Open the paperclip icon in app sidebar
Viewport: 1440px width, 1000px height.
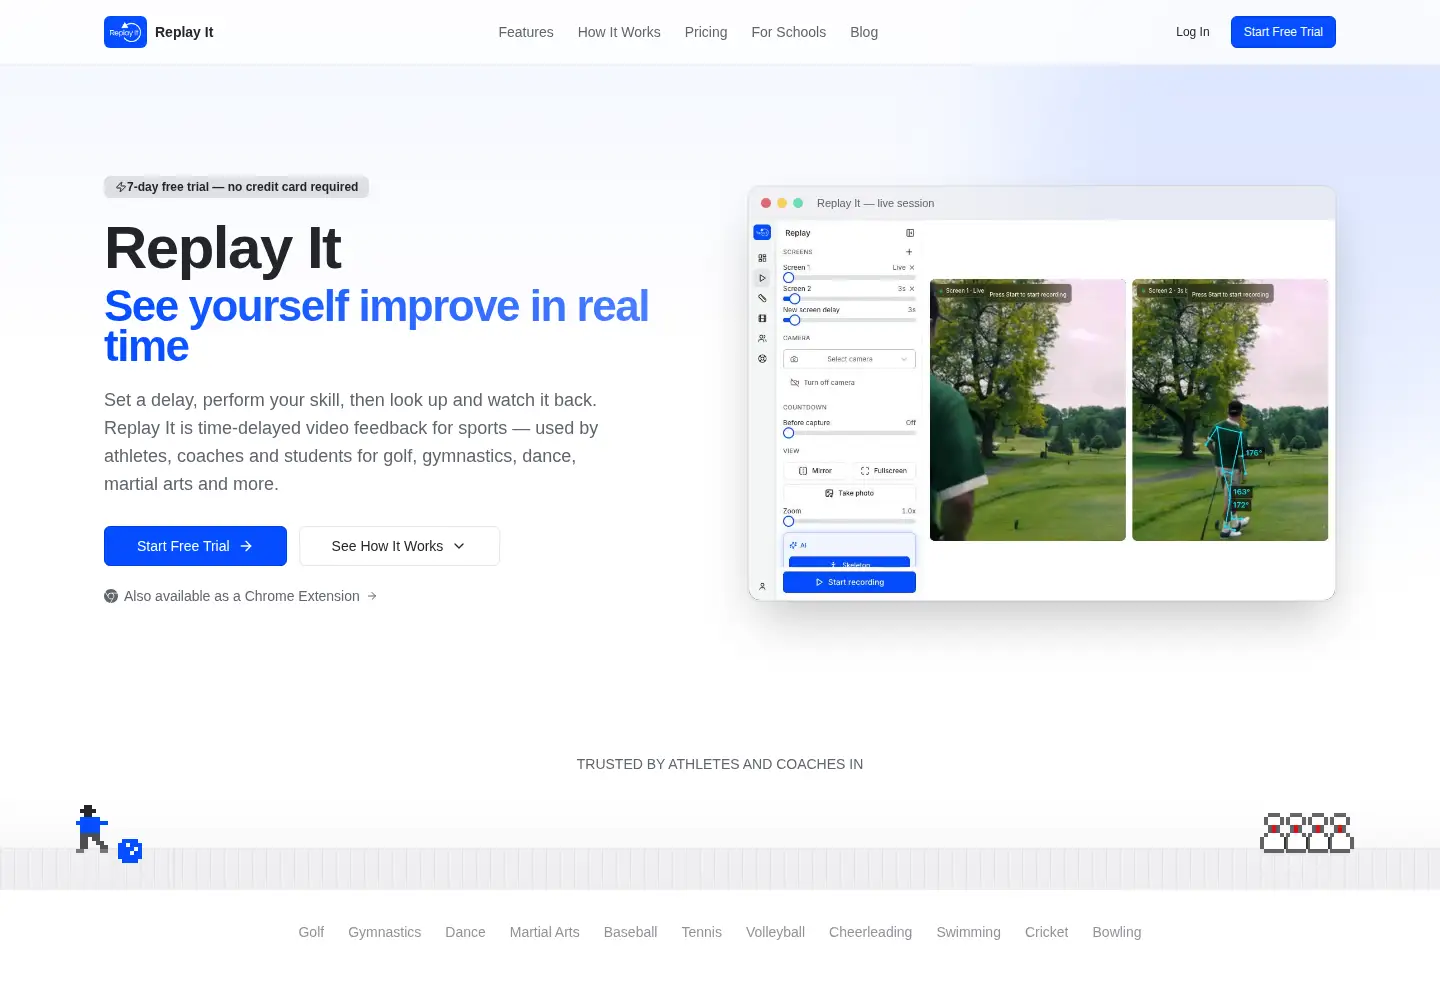762,298
